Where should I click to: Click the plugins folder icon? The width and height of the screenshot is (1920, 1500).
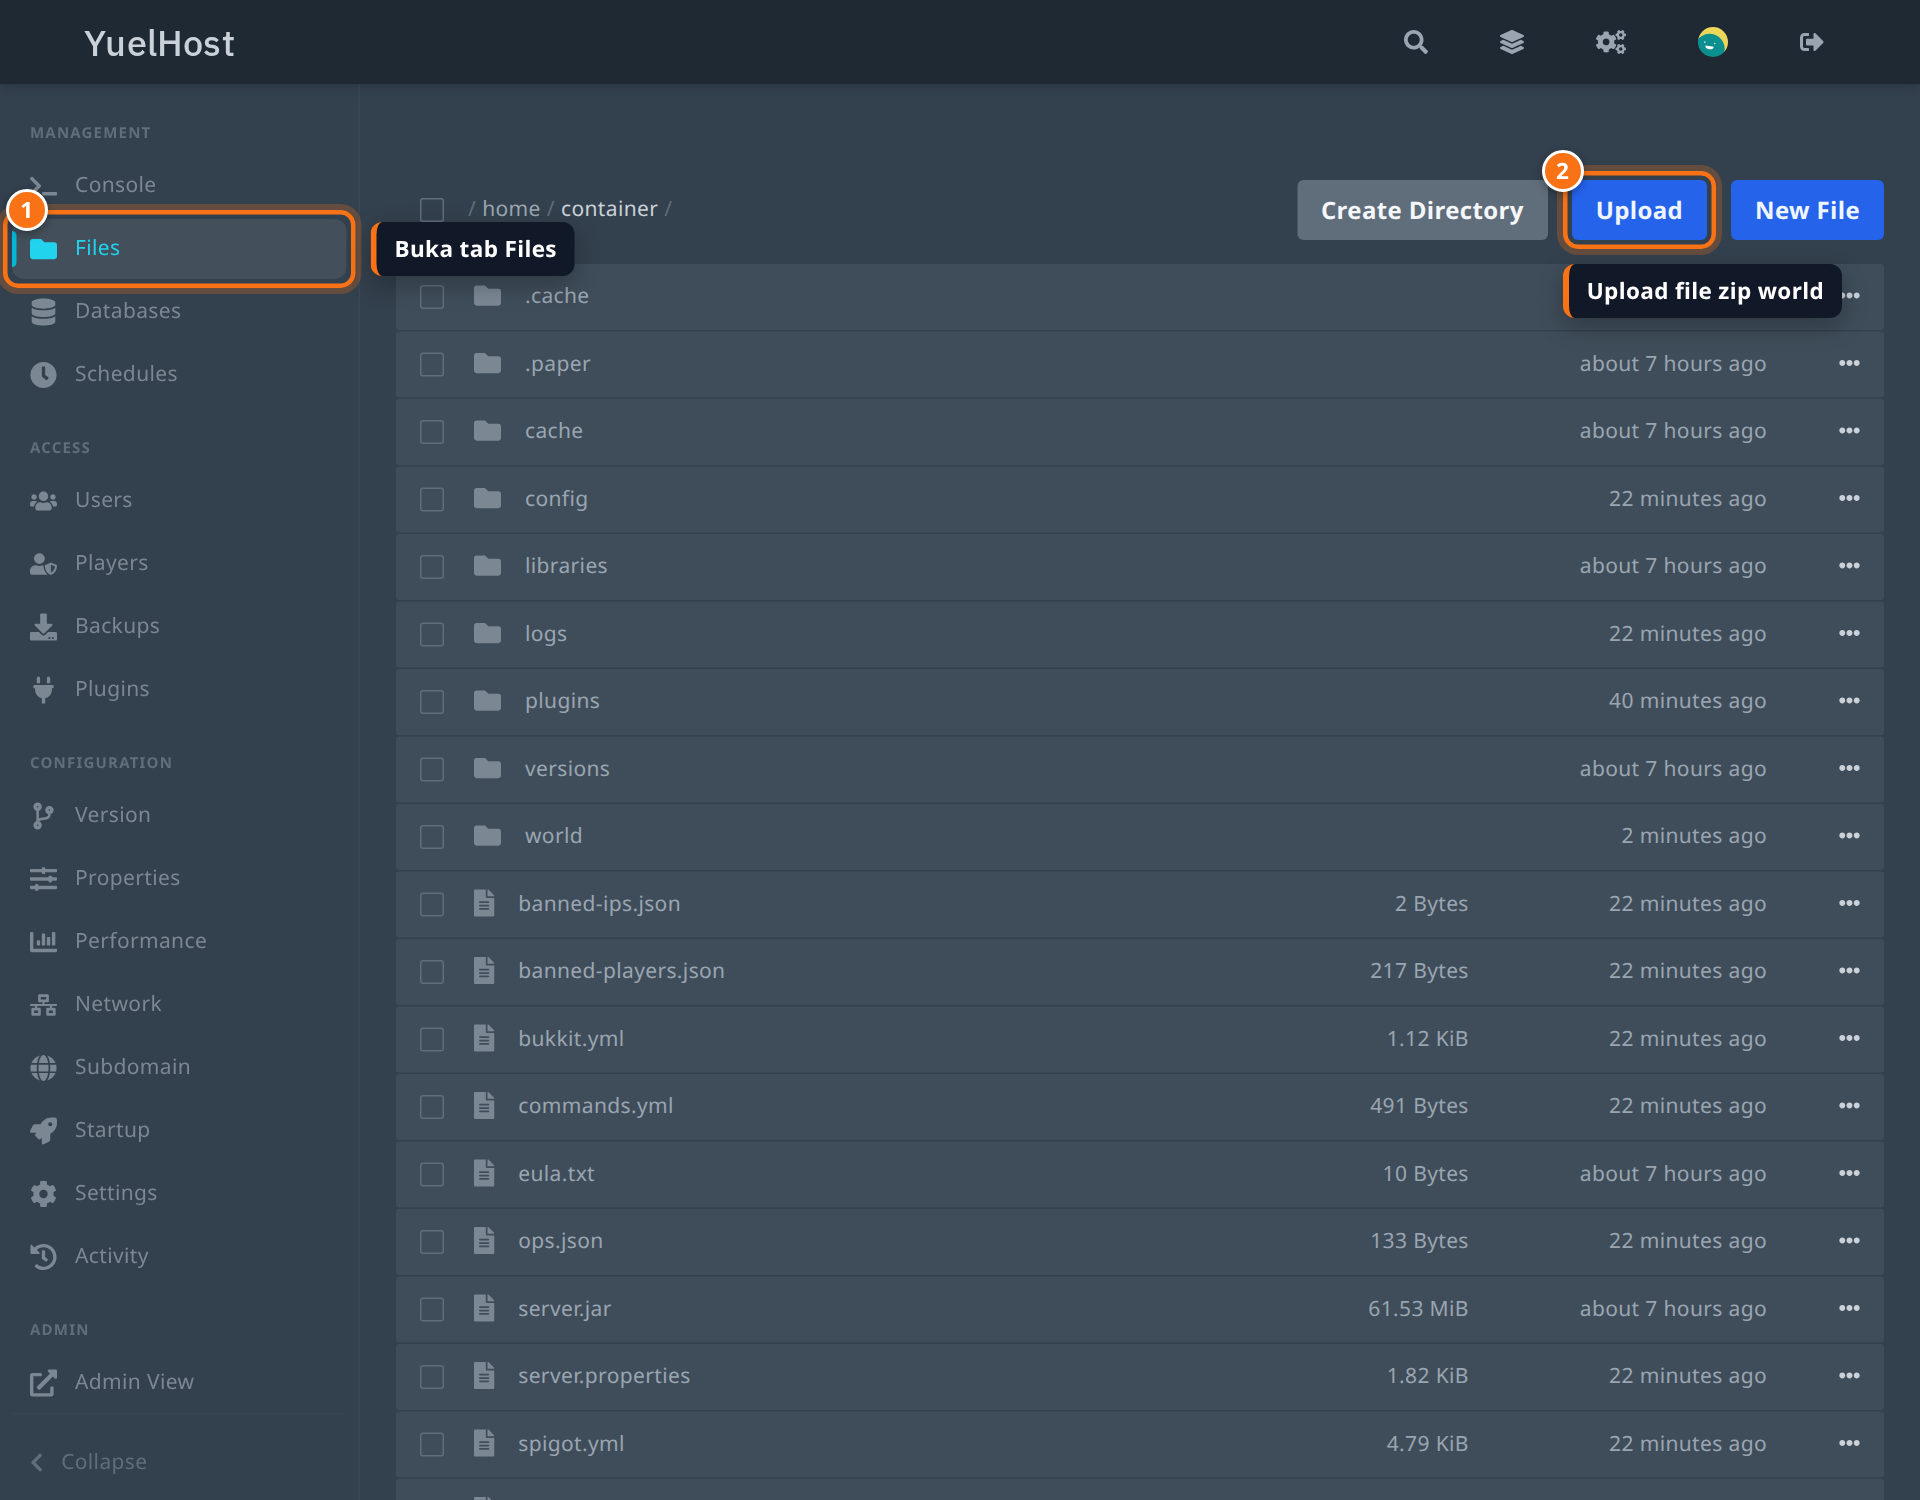tap(487, 701)
